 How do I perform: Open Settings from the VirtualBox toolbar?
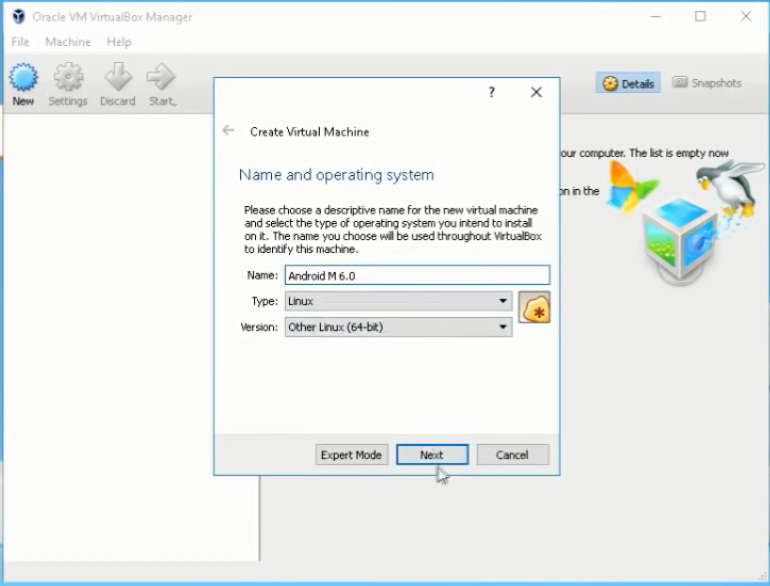[x=68, y=85]
